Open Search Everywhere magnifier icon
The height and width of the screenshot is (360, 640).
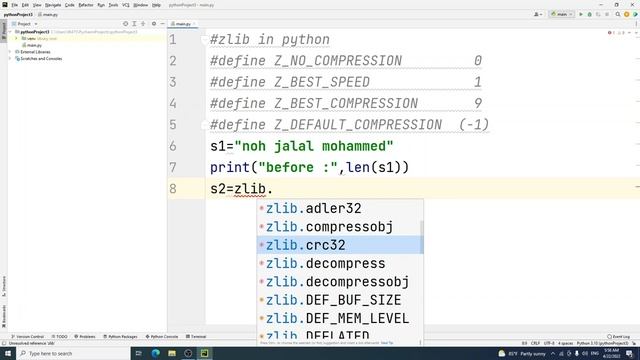coord(618,14)
